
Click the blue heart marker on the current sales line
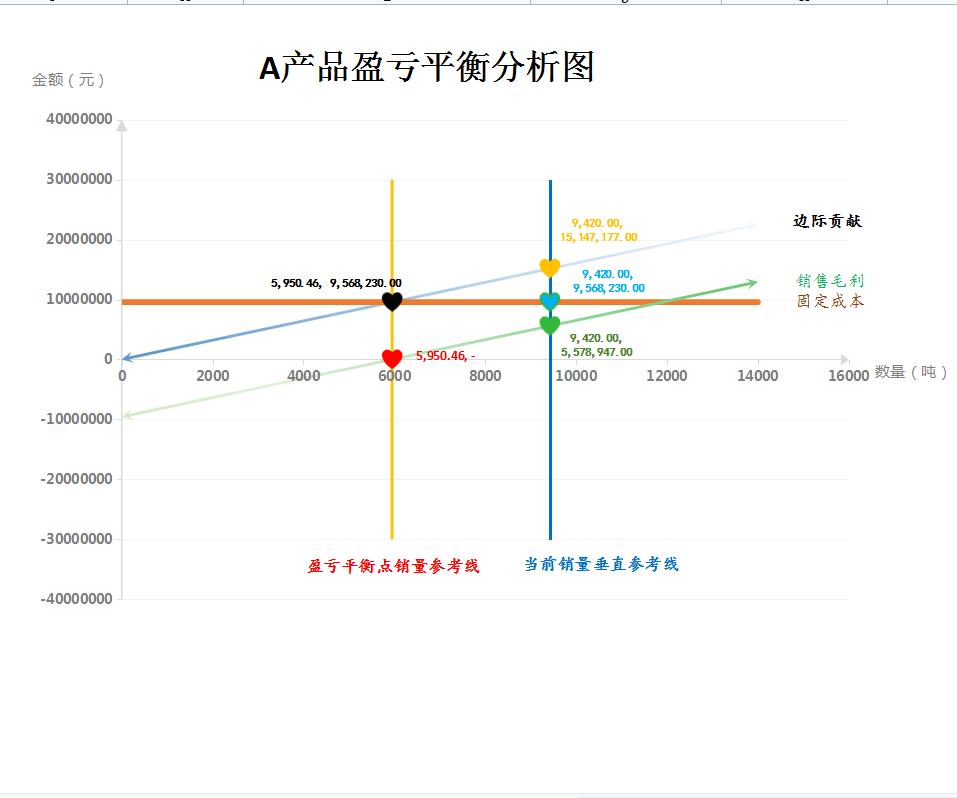click(550, 301)
